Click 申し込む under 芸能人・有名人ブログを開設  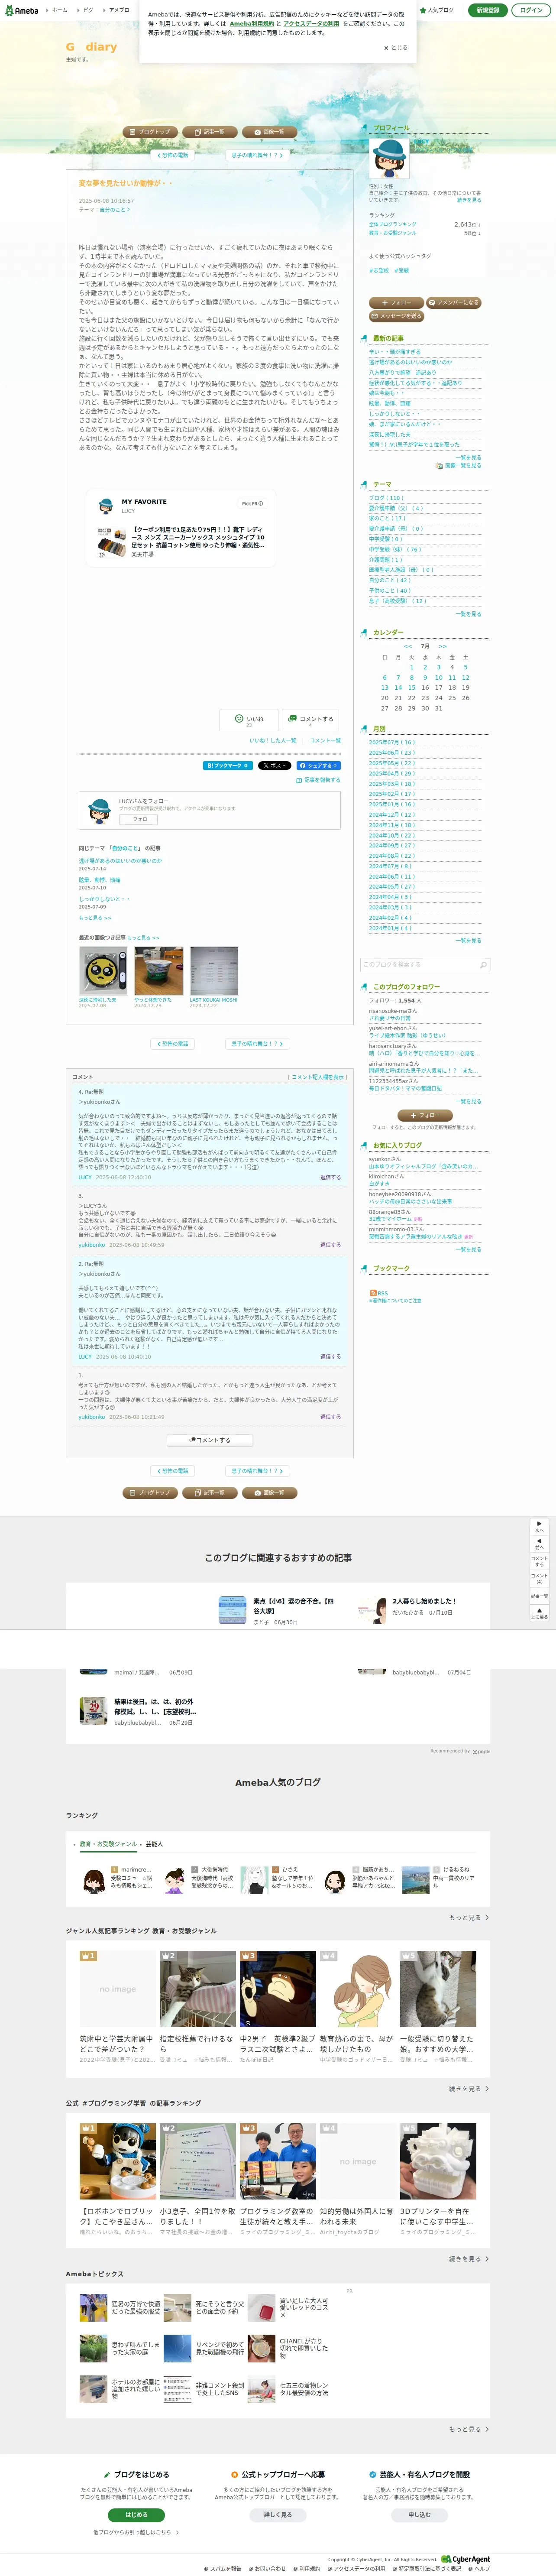tap(419, 2514)
